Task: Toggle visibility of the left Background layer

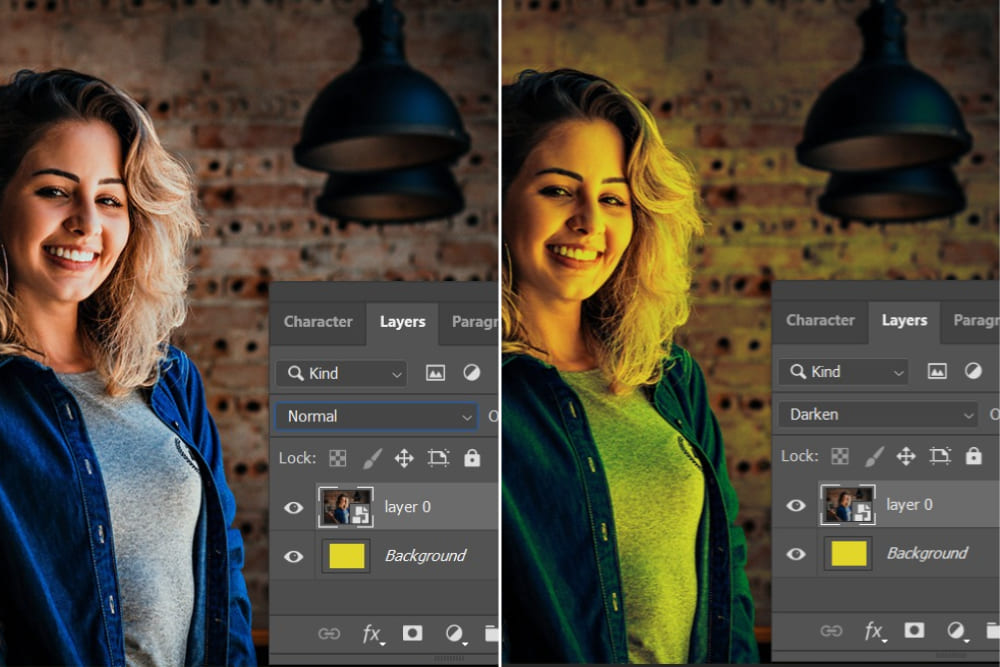Action: click(293, 556)
